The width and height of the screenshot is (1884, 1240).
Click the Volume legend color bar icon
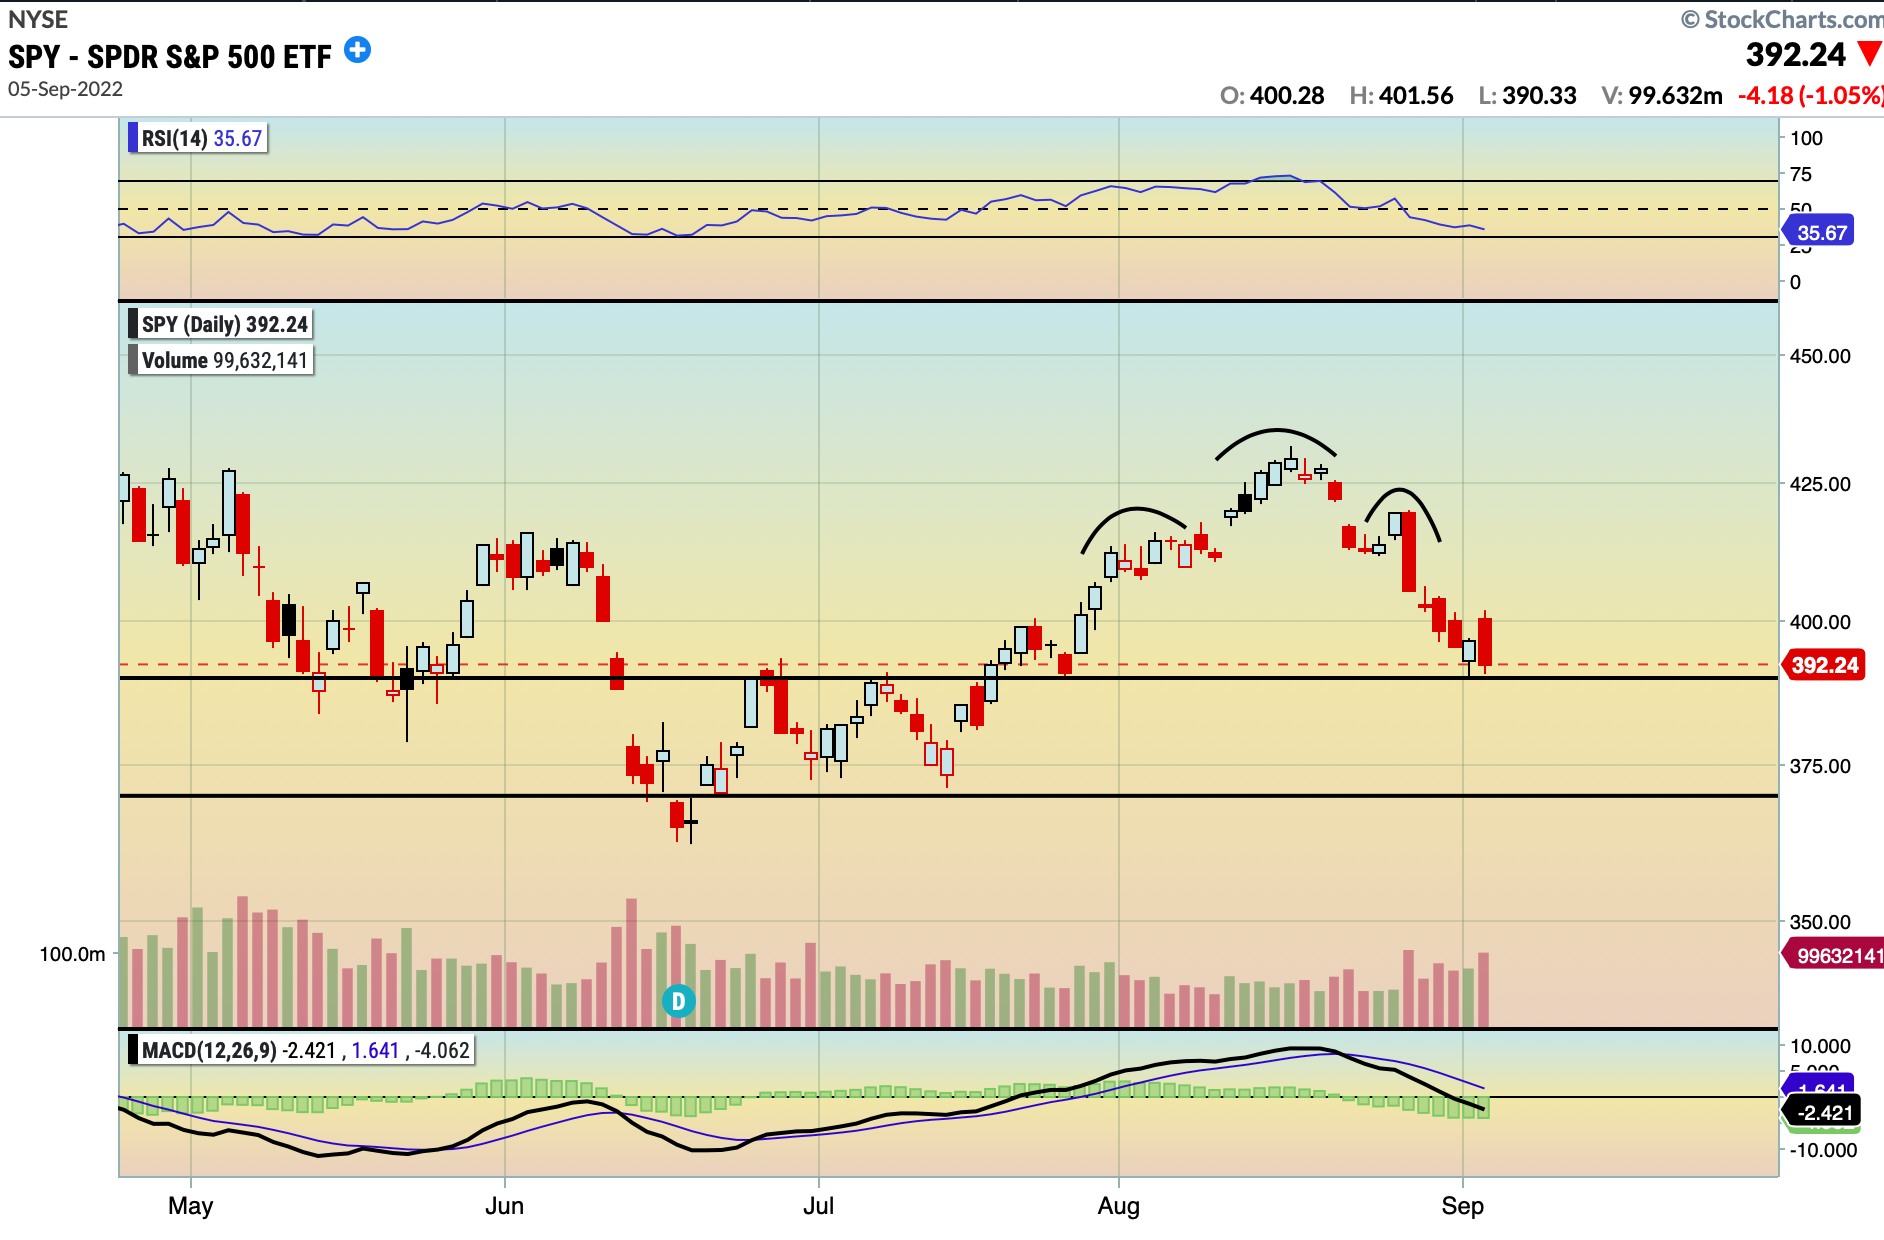tap(135, 360)
